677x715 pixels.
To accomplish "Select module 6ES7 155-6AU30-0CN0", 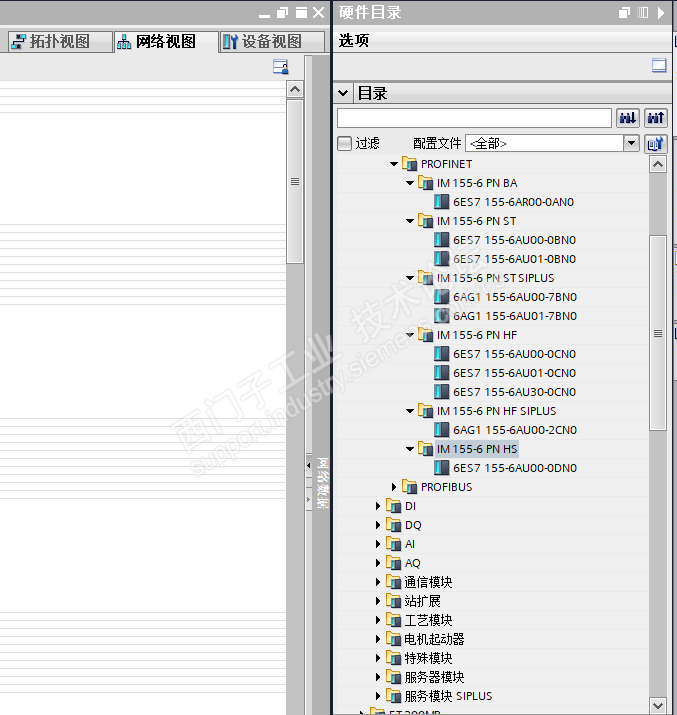I will click(x=514, y=392).
